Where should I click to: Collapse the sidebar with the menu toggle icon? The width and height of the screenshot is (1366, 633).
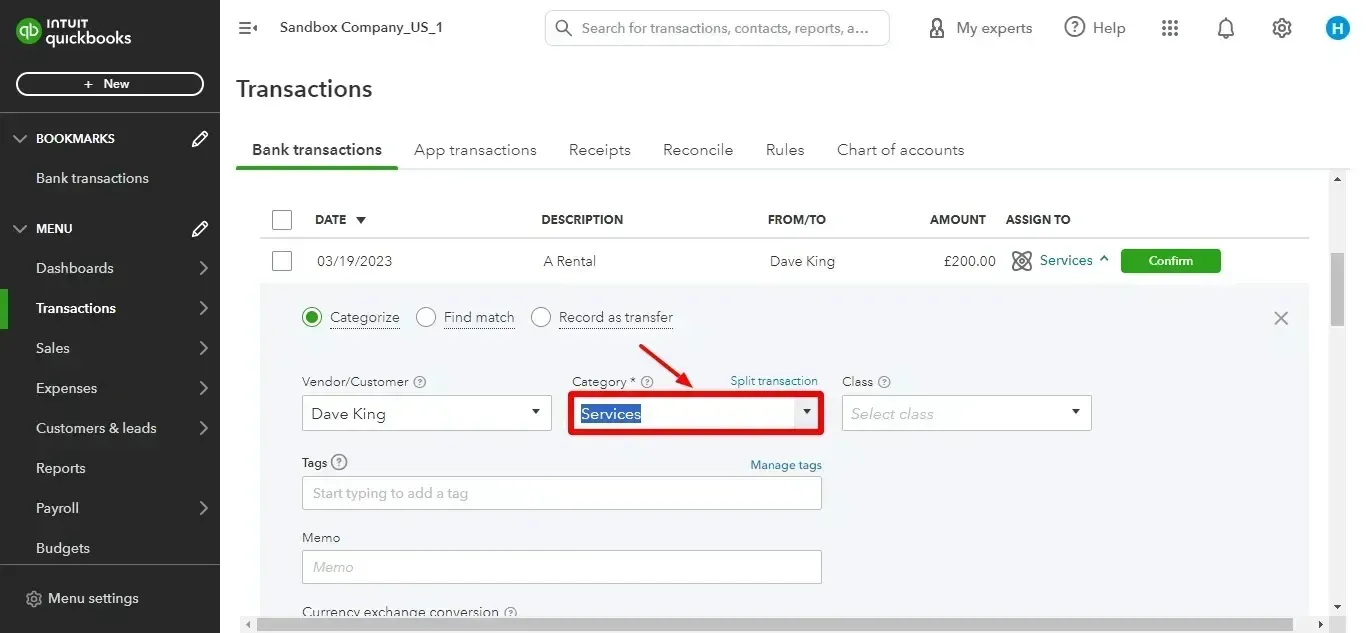pyautogui.click(x=248, y=28)
